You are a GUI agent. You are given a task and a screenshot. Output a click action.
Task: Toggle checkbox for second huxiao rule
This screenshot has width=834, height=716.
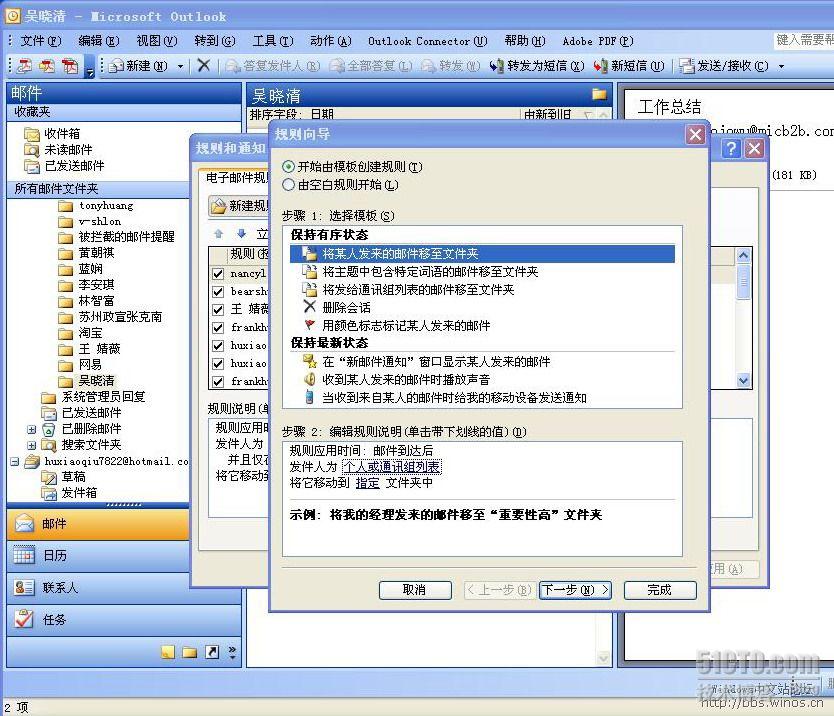pos(218,364)
